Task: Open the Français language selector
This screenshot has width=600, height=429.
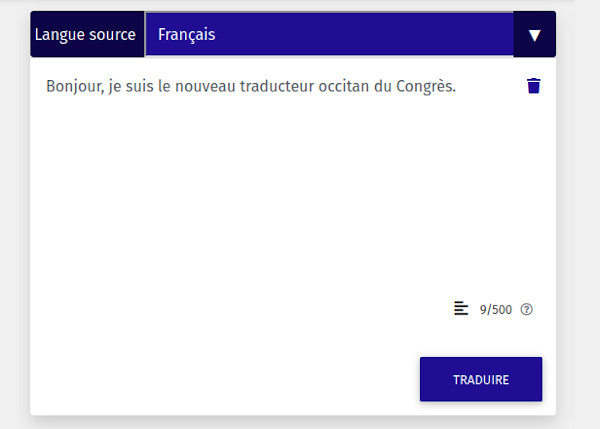Action: pos(329,35)
